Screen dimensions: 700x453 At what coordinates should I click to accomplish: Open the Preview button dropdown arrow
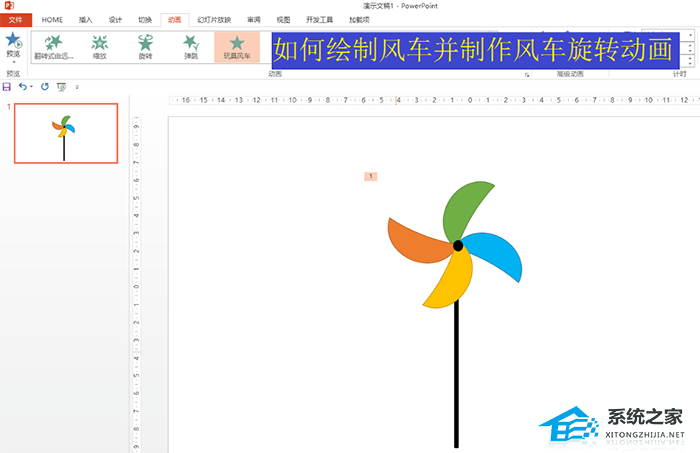coord(13,63)
